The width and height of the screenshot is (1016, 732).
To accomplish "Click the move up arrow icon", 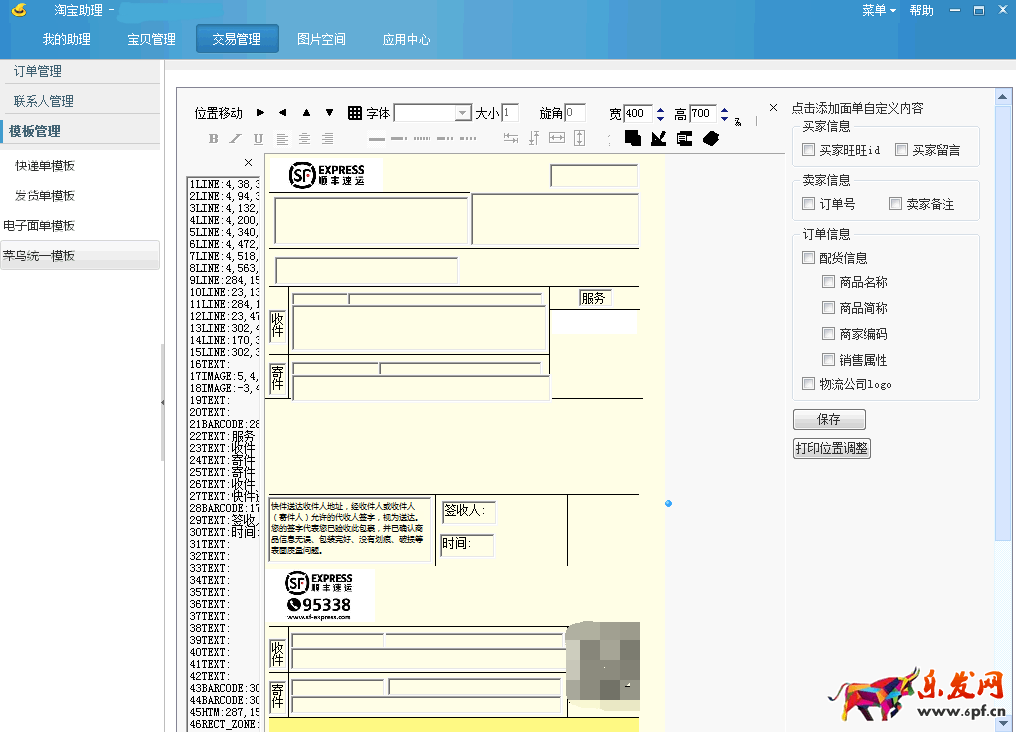I will point(306,113).
